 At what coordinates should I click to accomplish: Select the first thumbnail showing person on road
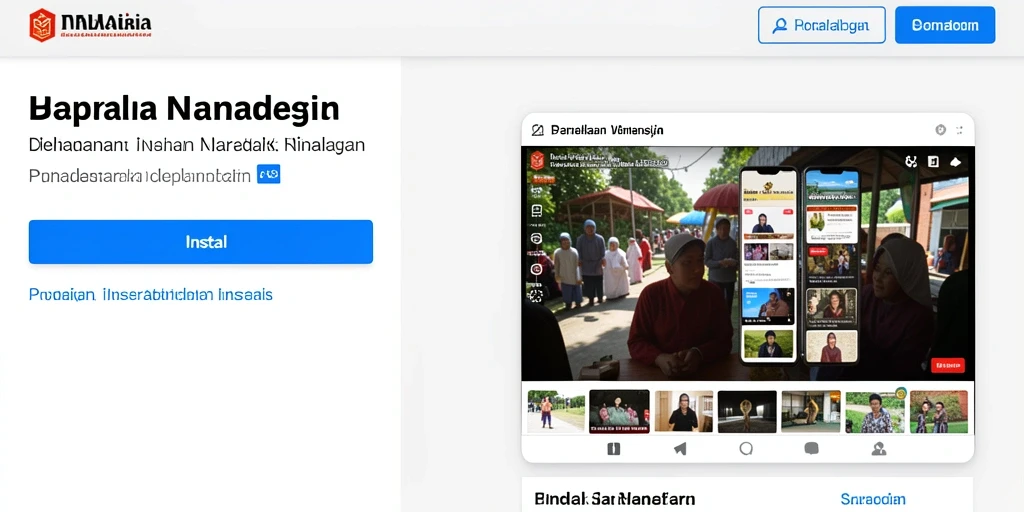click(x=556, y=411)
